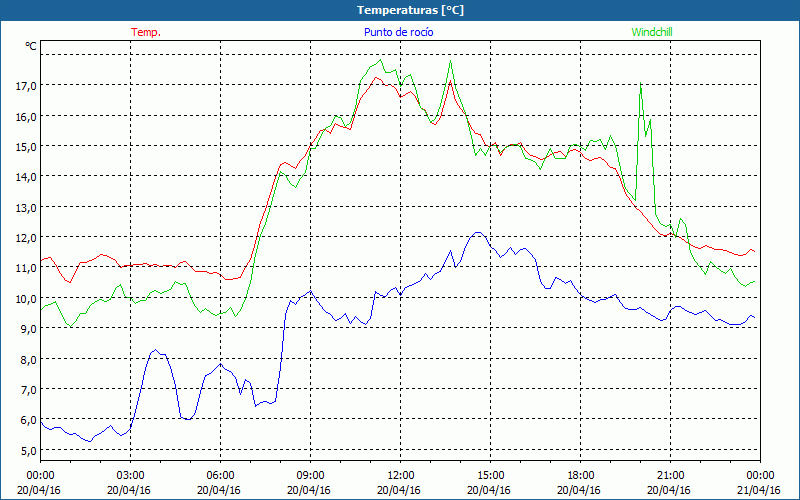Click the 09:00 time axis label
Viewport: 800px width, 500px height.
coord(310,476)
